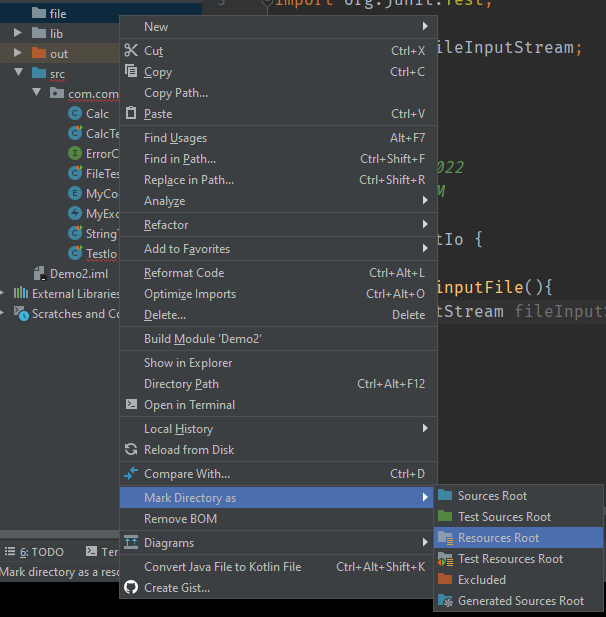Select the file folder in project tree
The width and height of the screenshot is (606, 617).
pos(60,13)
